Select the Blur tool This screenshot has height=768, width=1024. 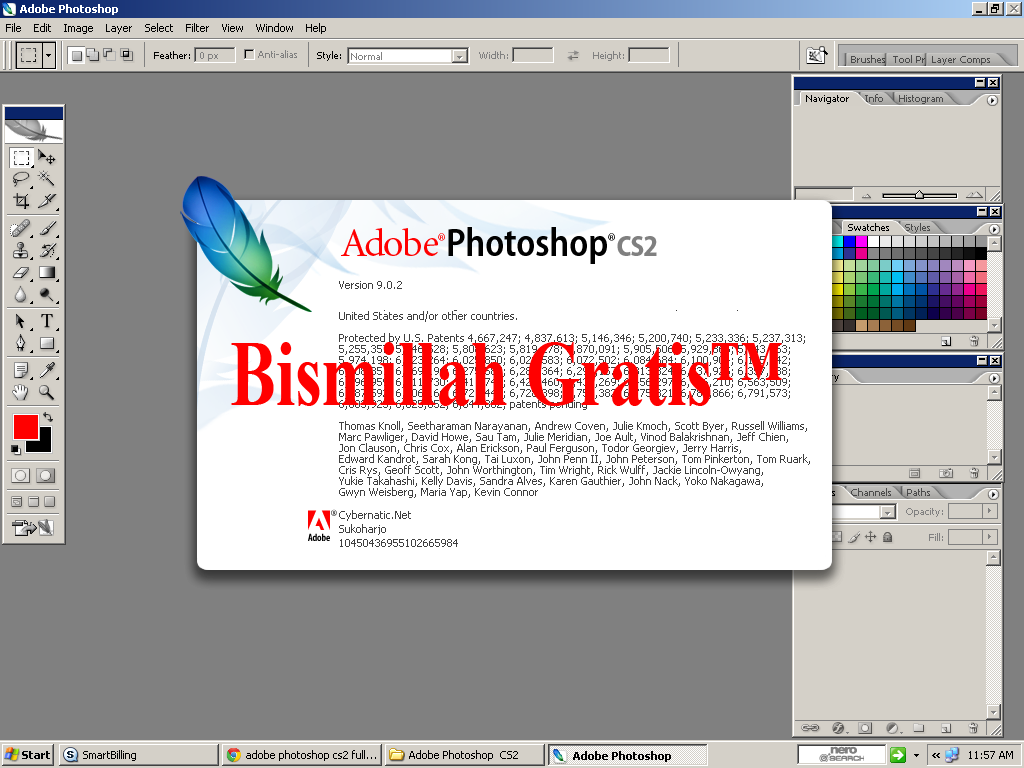[21, 295]
